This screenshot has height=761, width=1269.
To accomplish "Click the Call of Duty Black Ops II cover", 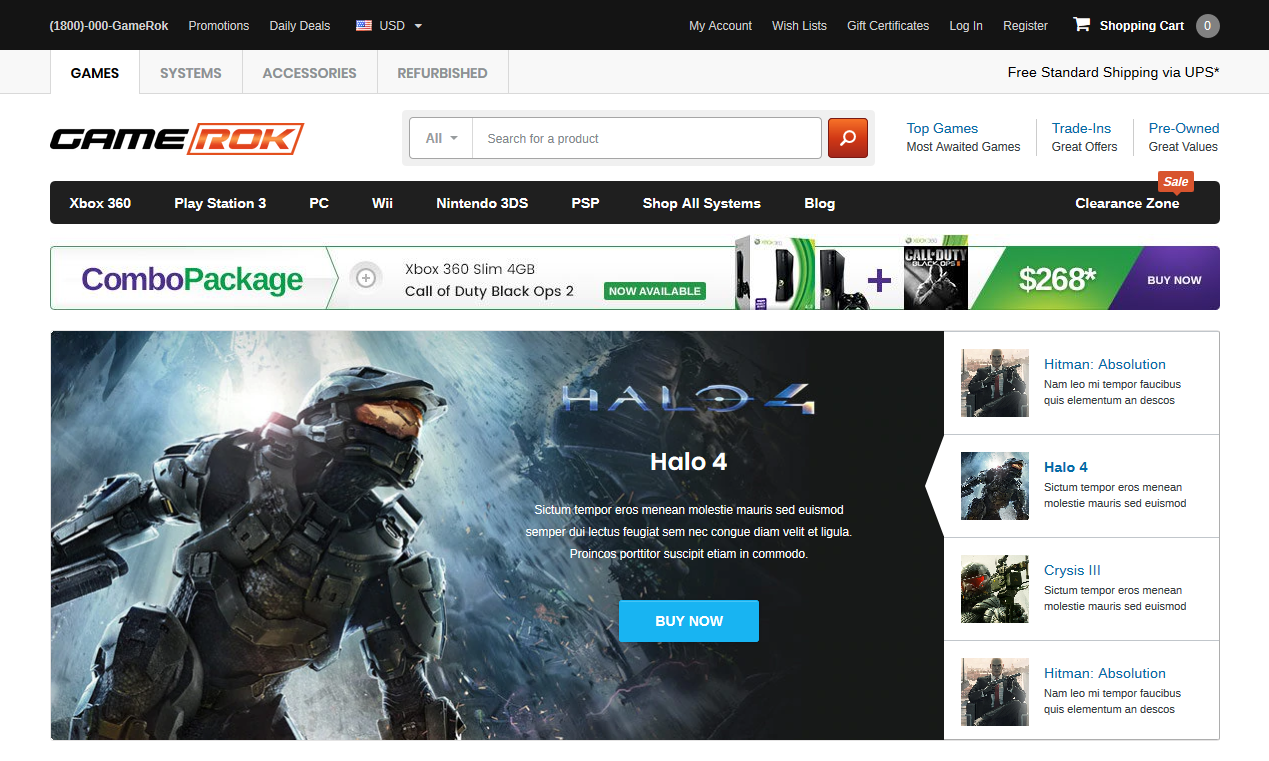I will point(936,273).
